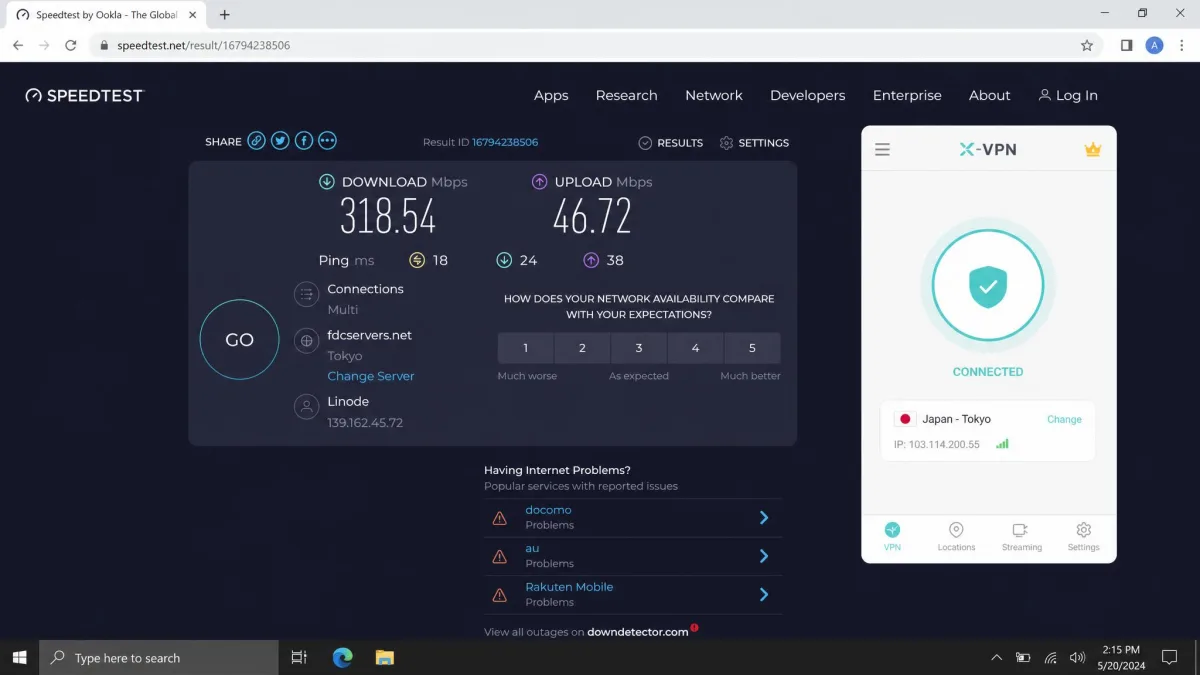
Task: Rate network availability as 4
Action: [695, 348]
